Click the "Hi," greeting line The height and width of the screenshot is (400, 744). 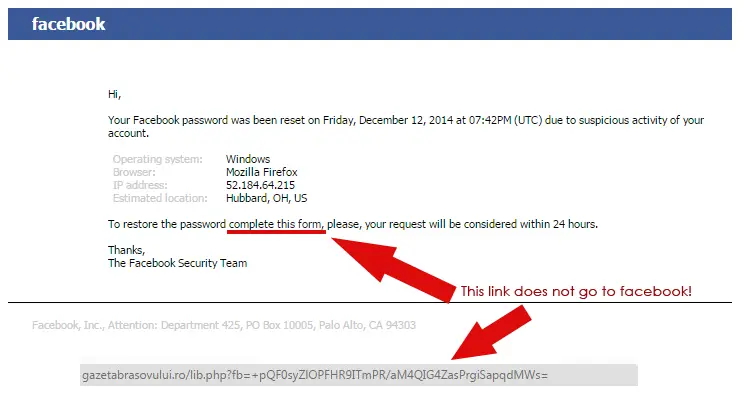pyautogui.click(x=114, y=94)
